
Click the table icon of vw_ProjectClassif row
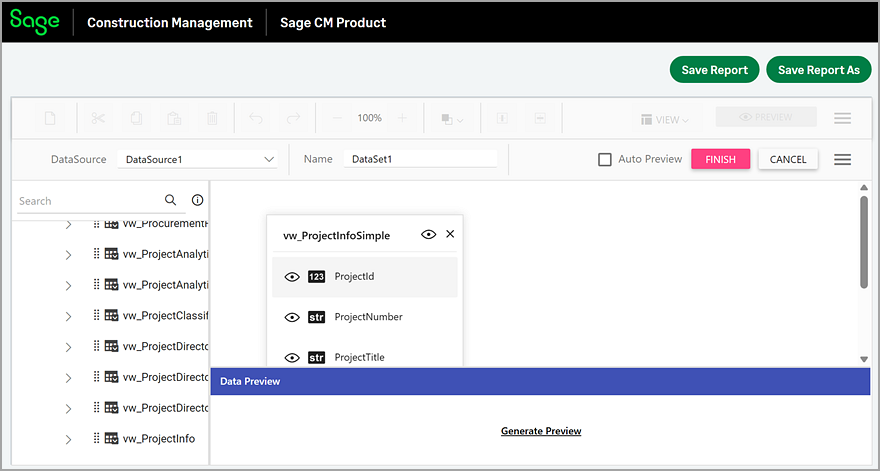(112, 315)
